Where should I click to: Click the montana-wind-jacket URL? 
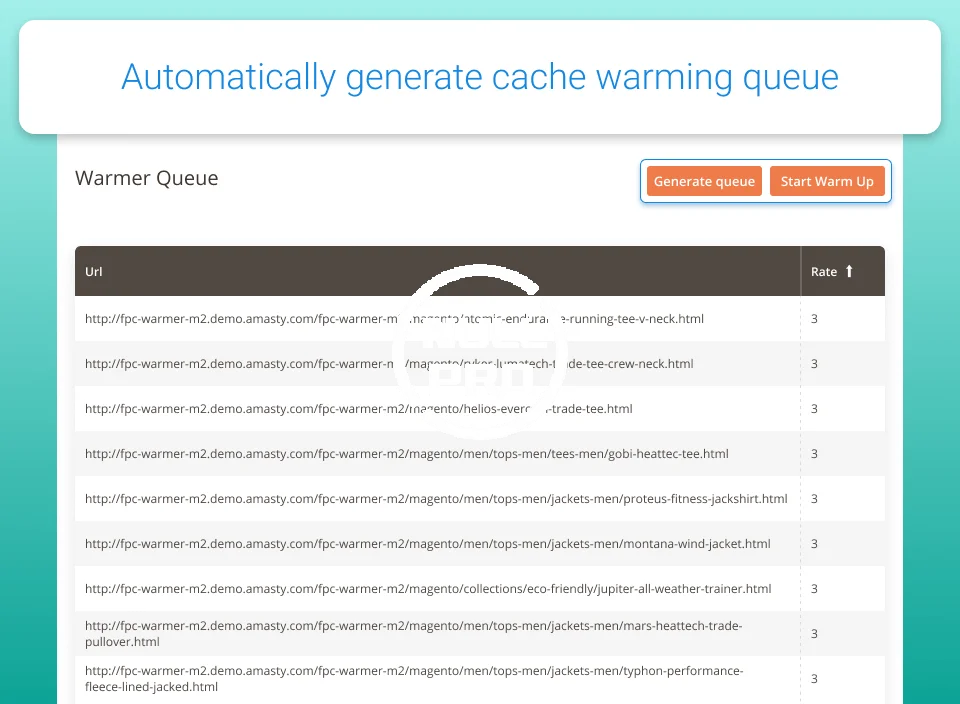pos(427,544)
